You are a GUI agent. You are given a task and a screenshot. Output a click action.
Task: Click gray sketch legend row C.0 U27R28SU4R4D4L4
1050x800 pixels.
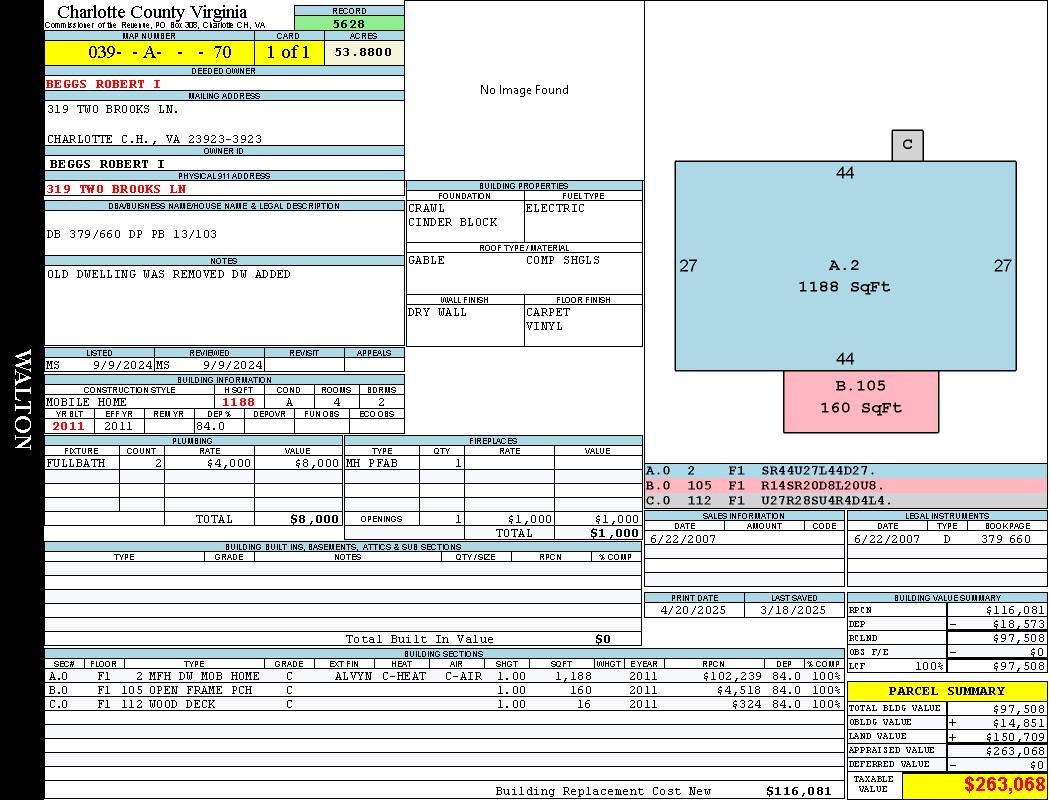(x=846, y=500)
